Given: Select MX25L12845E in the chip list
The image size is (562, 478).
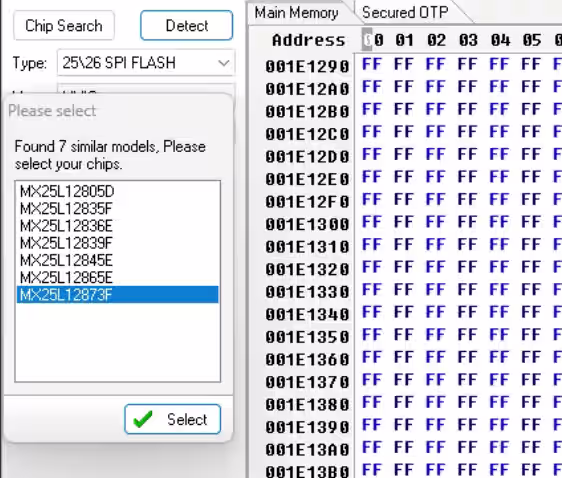Looking at the screenshot, I should [117, 260].
